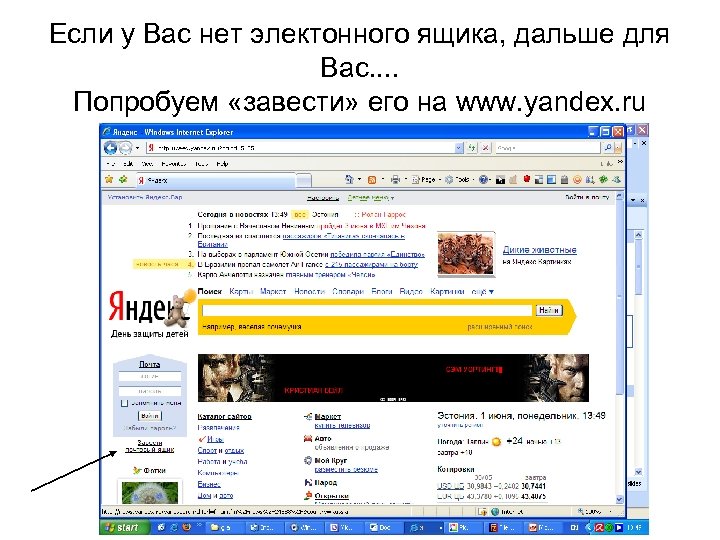Screen dimensions: 720x540
Task: Click the browser Back arrow button
Action: coord(110,148)
